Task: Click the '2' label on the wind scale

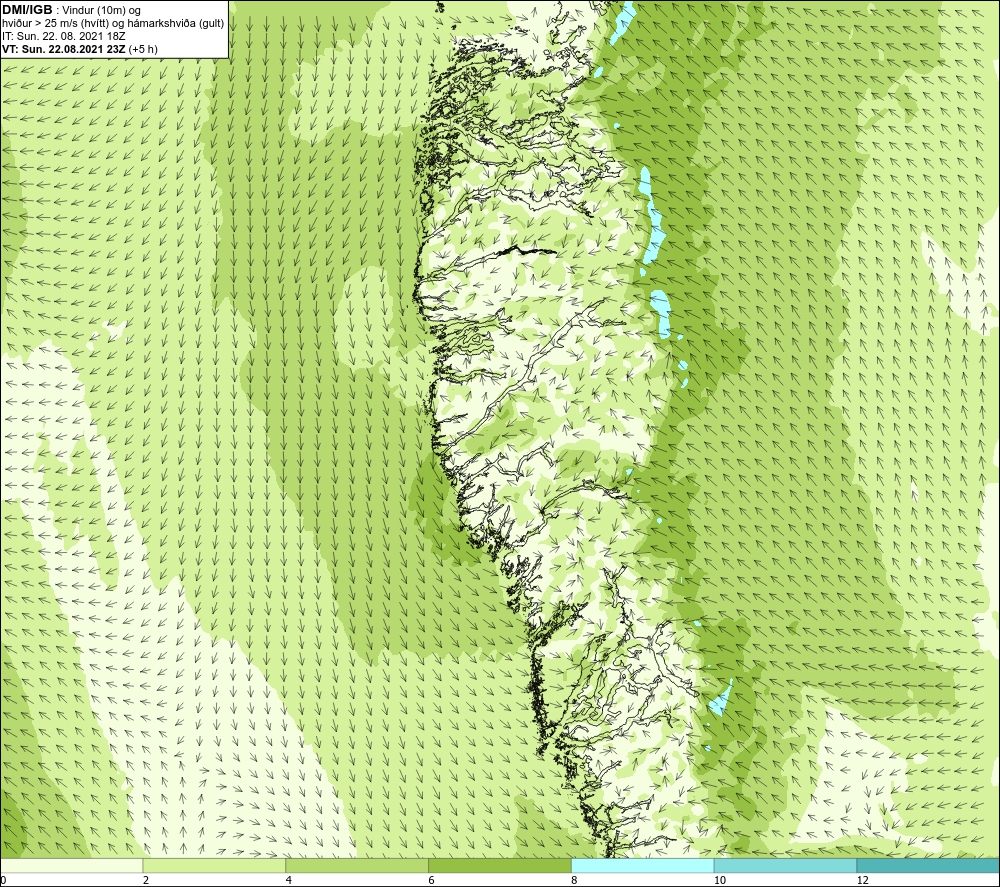Action: (x=146, y=880)
